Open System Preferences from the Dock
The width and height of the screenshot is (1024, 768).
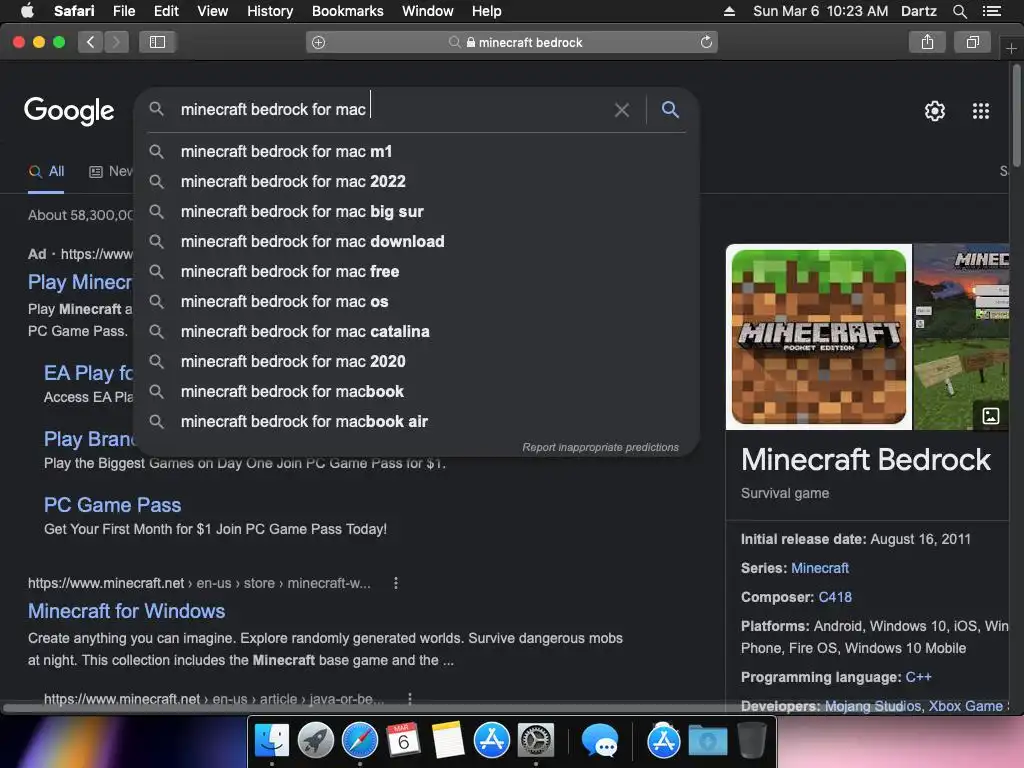pos(536,741)
